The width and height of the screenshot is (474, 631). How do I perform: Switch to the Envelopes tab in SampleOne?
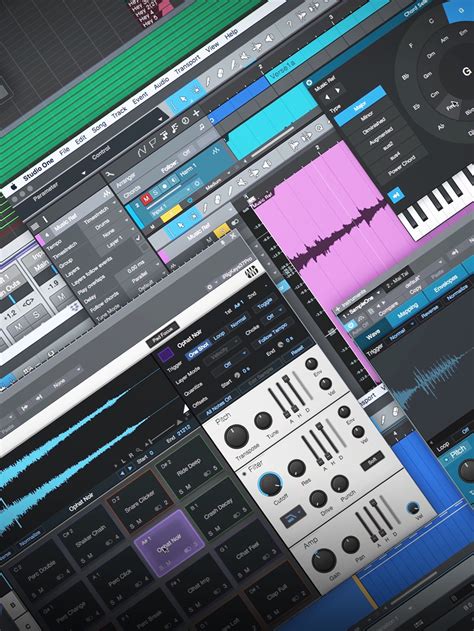coord(445,284)
